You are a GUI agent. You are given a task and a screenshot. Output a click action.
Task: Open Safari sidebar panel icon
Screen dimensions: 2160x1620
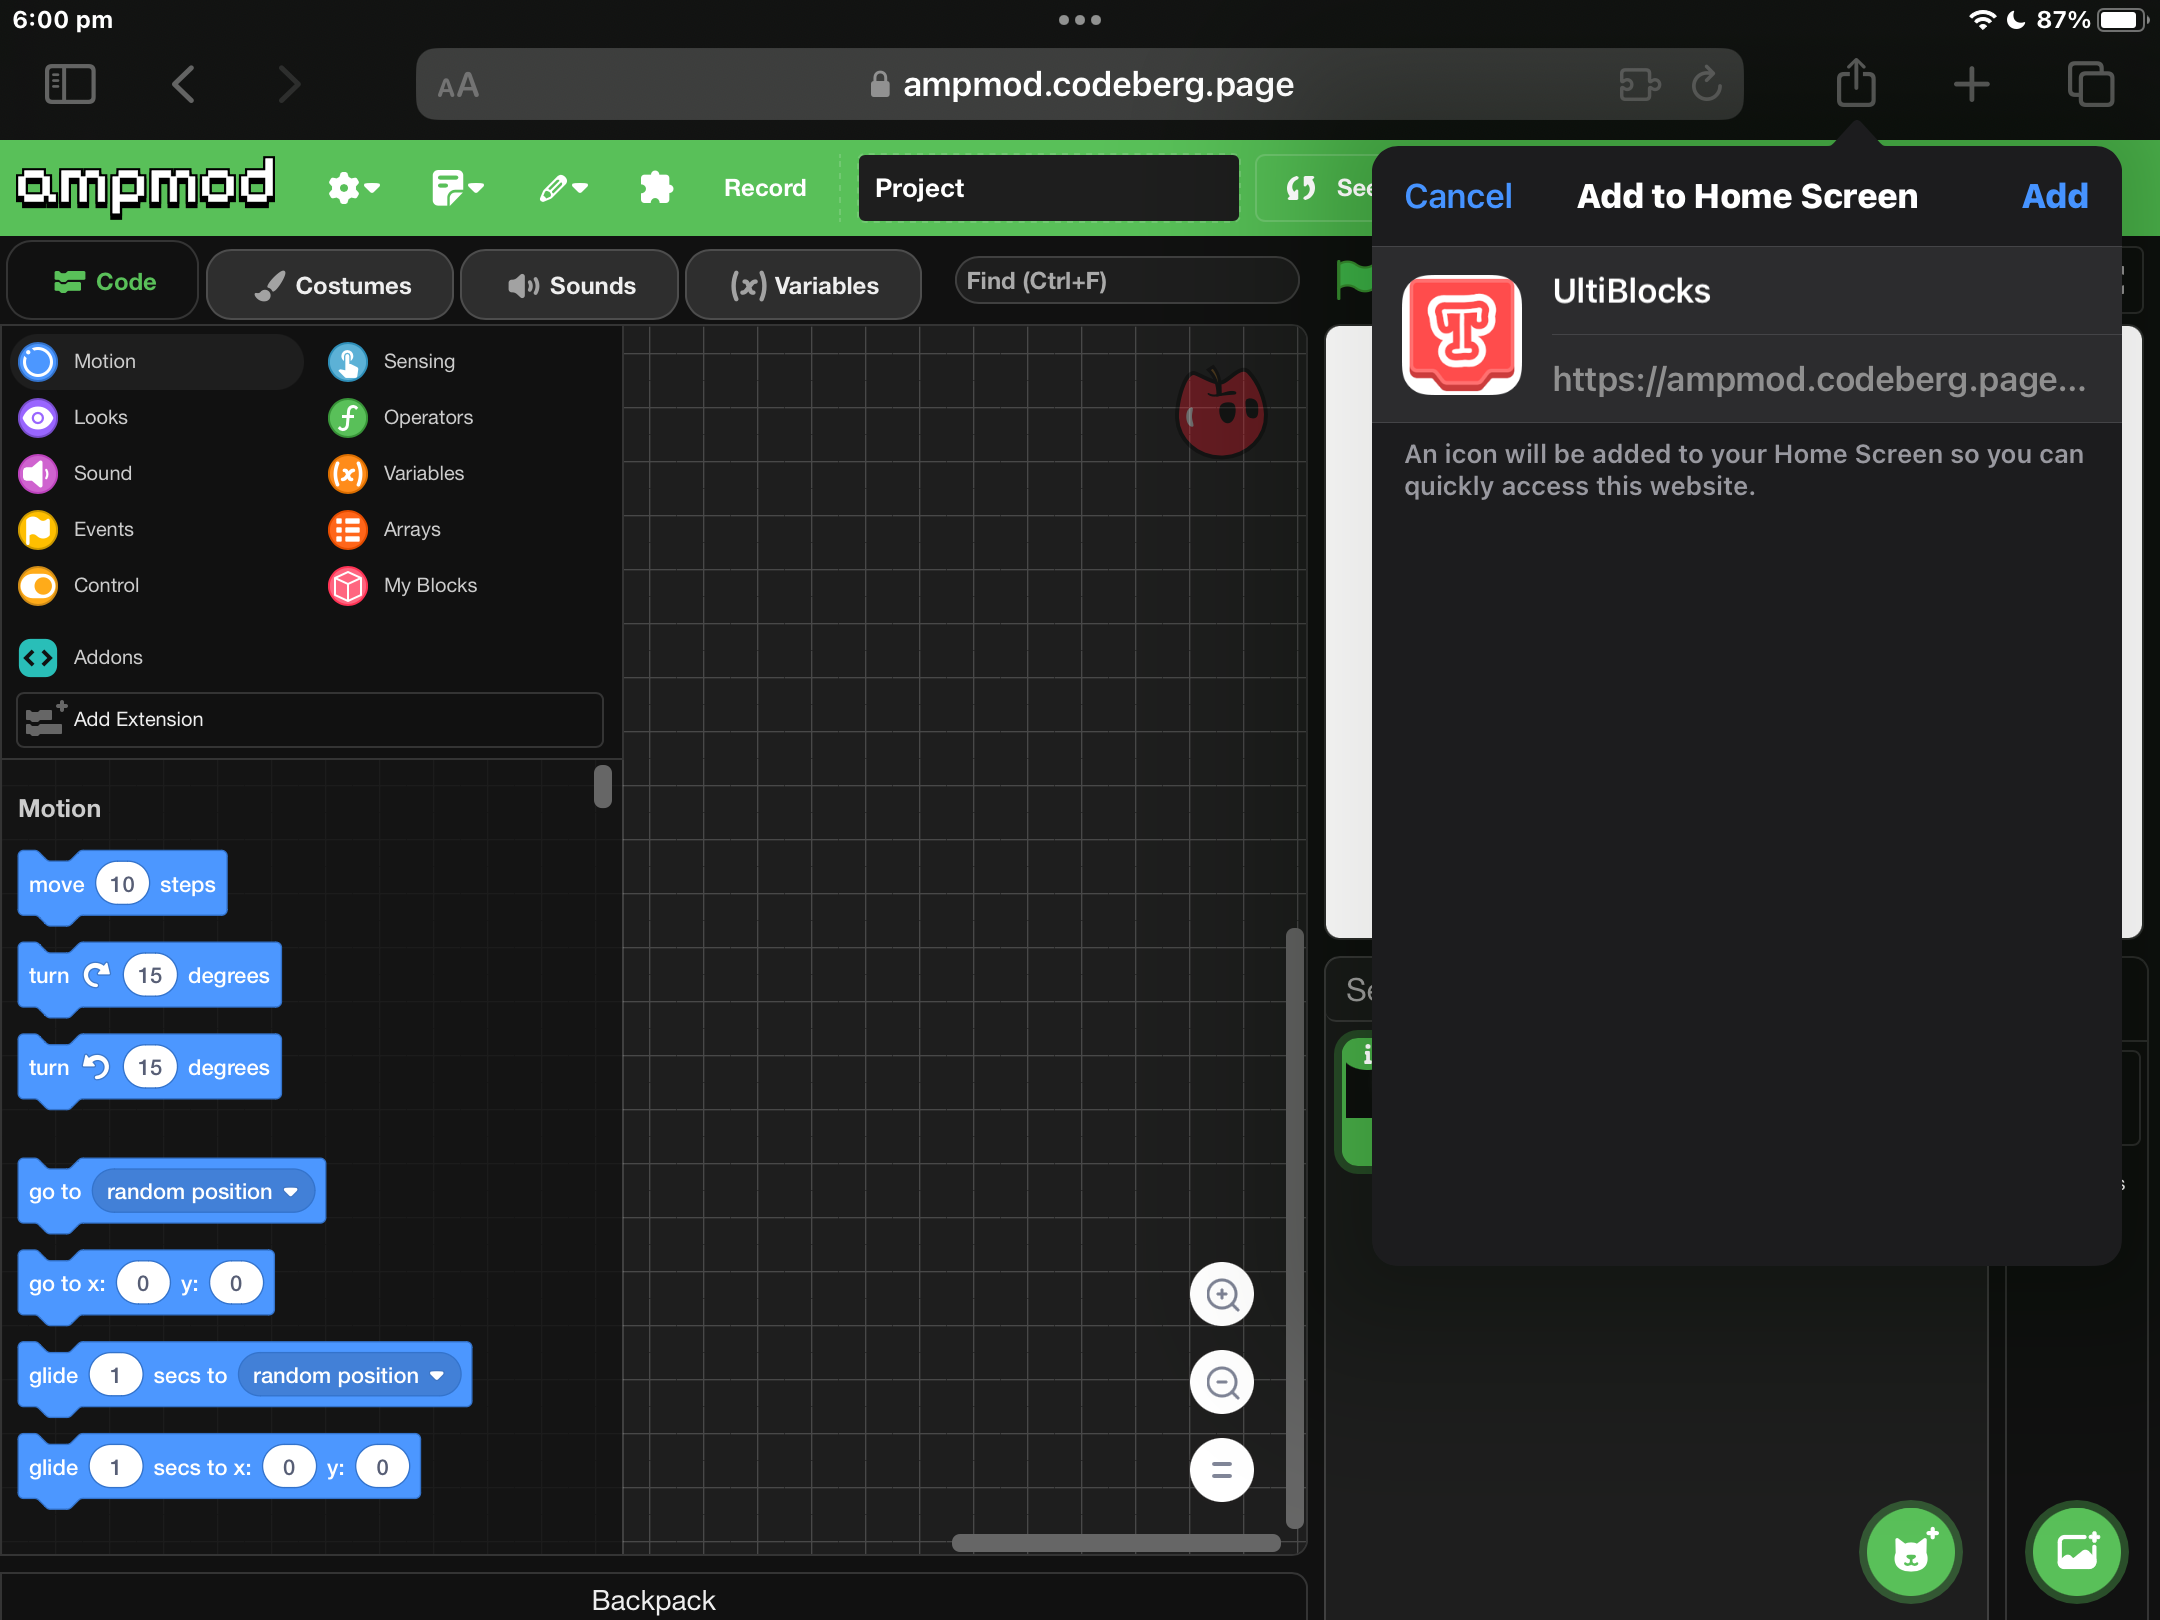(70, 84)
